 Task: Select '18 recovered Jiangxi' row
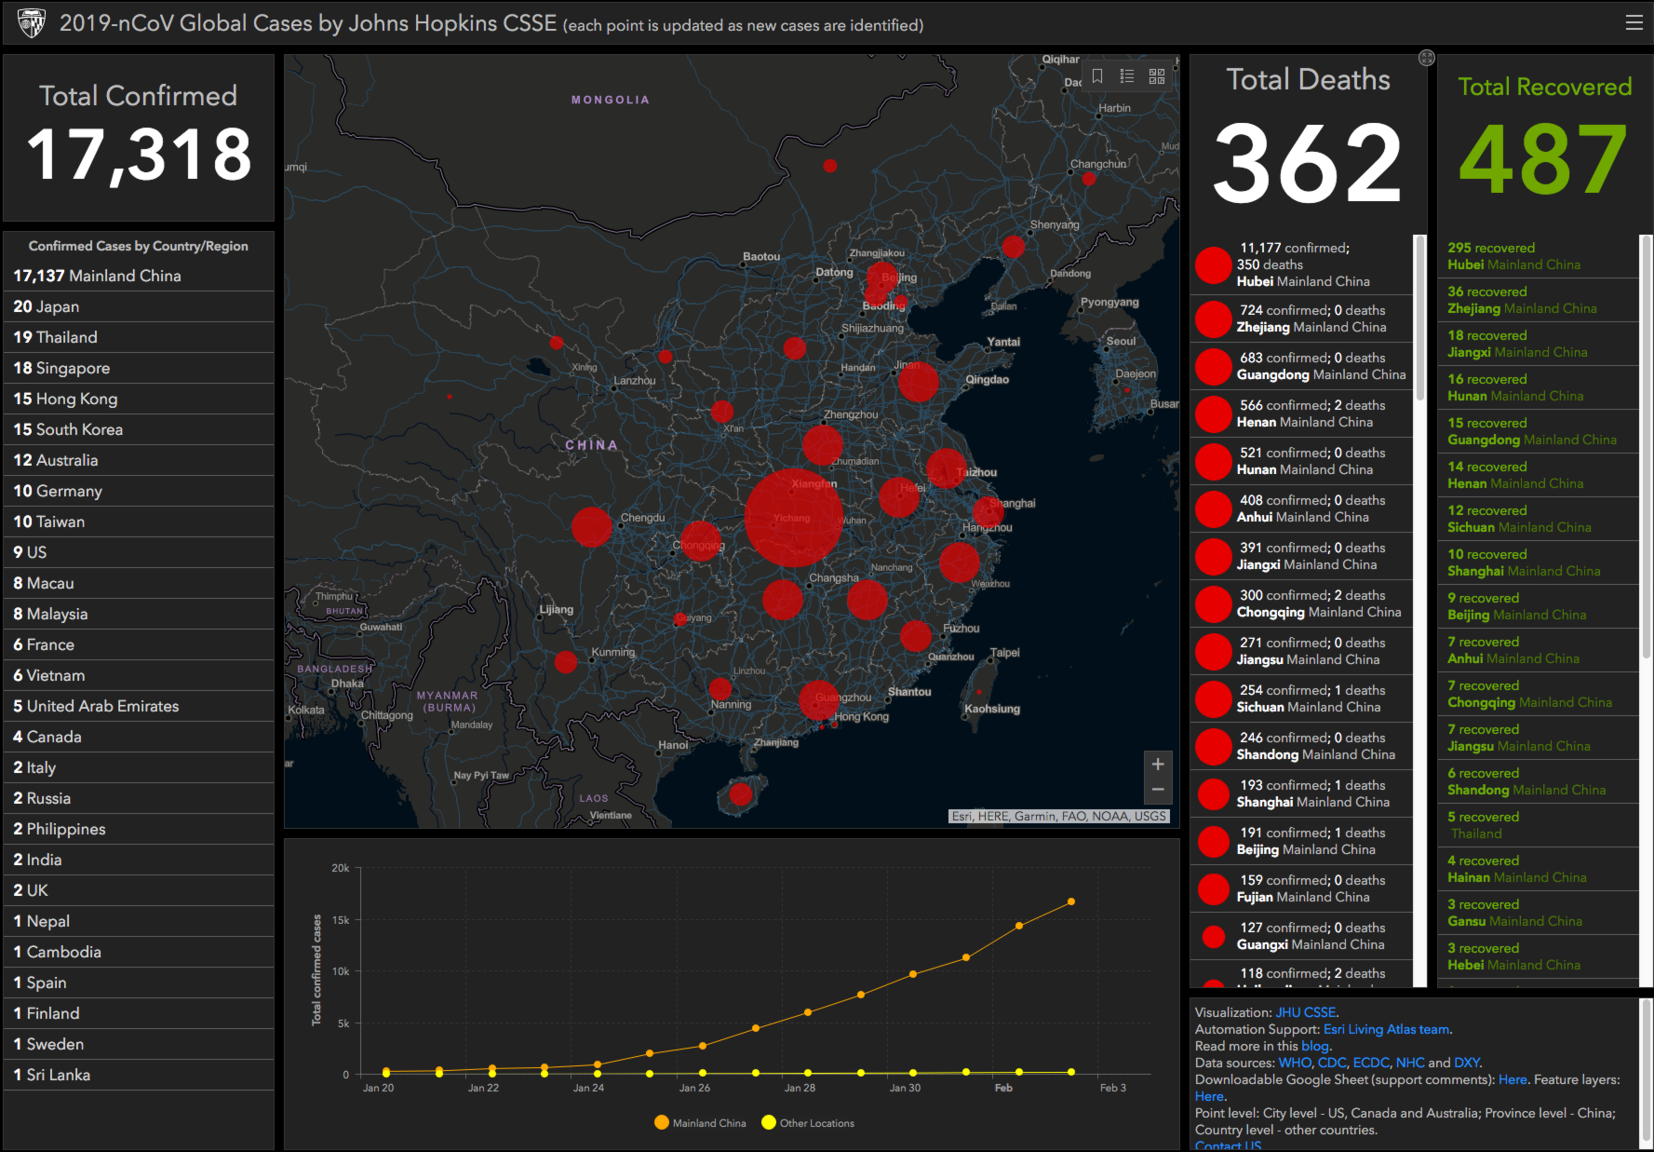1539,344
